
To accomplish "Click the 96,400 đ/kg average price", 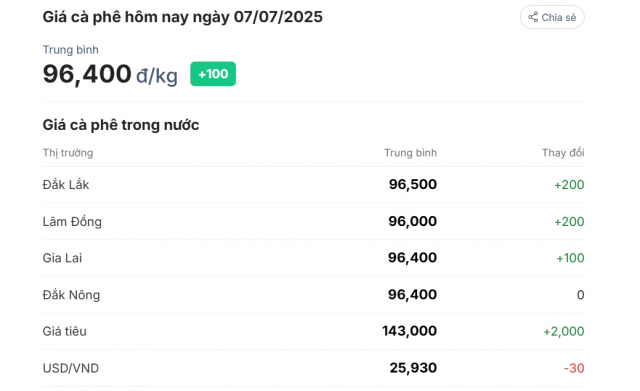I will 110,74.
